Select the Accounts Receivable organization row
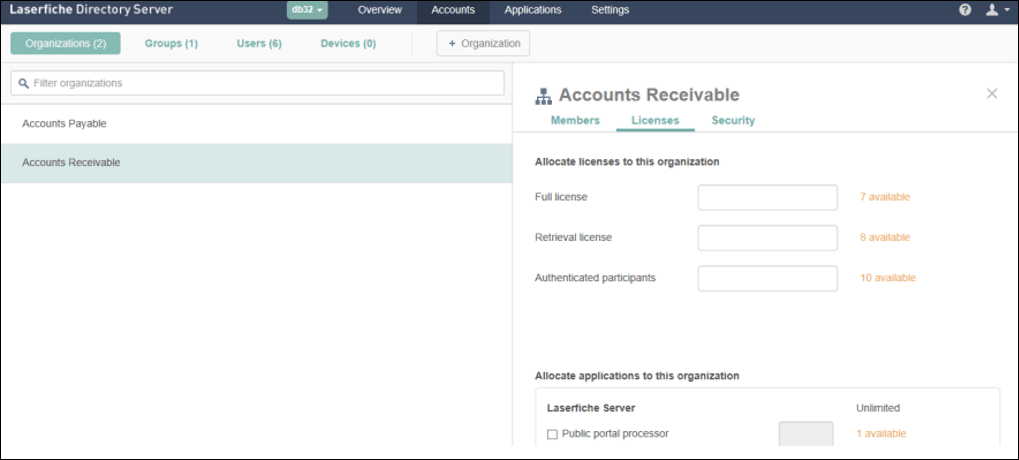This screenshot has height=460, width=1019. point(257,163)
